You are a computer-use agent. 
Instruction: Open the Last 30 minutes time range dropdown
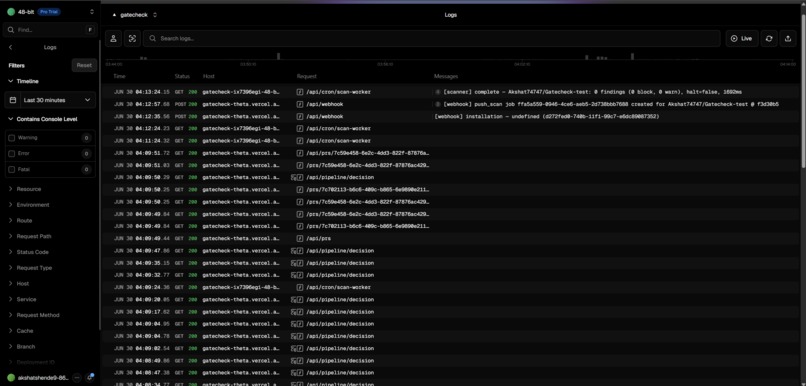tap(50, 100)
